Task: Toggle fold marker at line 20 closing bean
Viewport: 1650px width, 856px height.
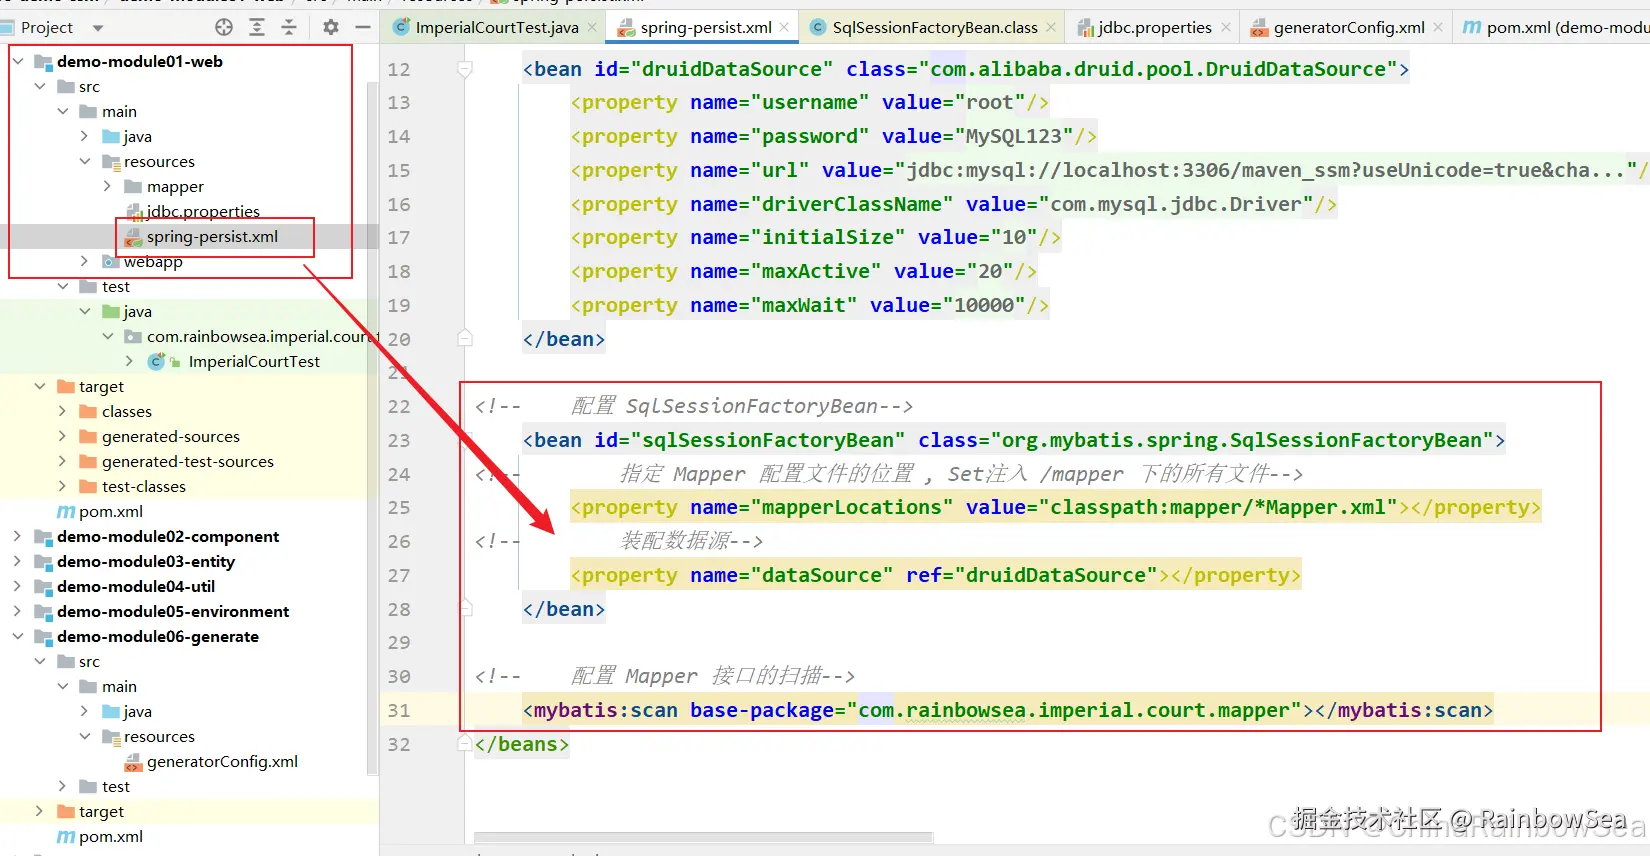Action: 465,338
